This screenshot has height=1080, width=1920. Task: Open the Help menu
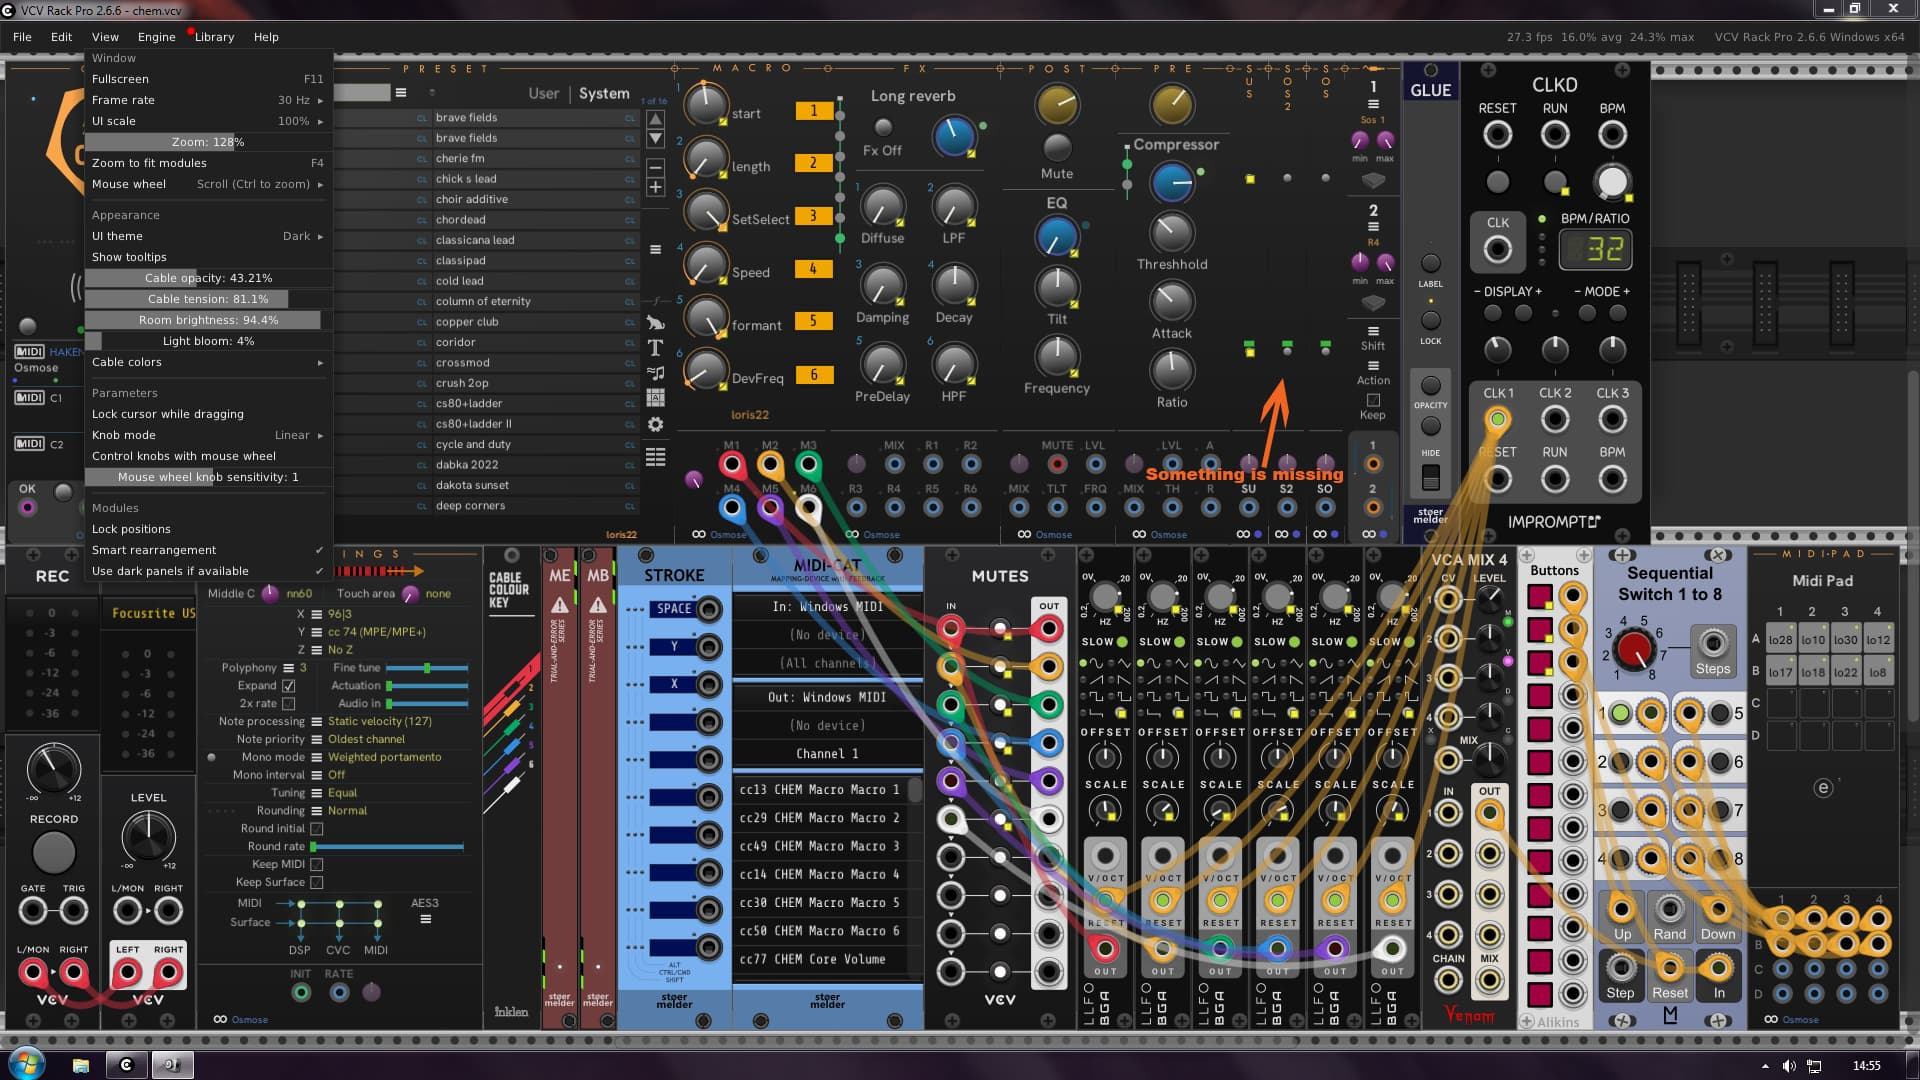pyautogui.click(x=266, y=37)
